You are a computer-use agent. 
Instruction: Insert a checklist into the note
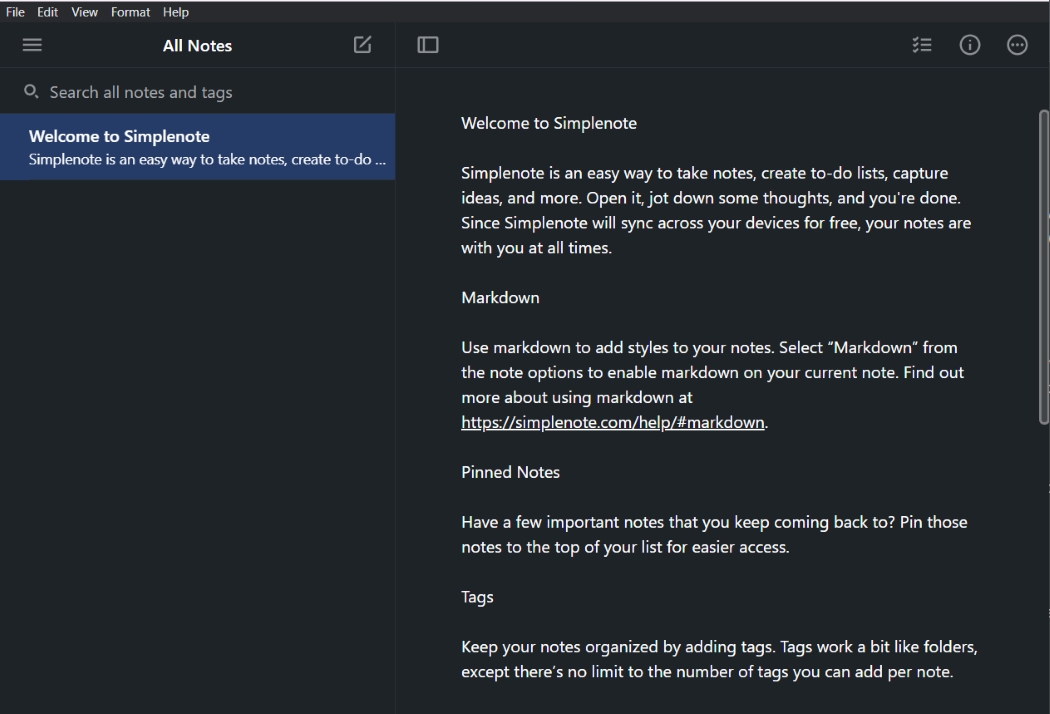[x=922, y=45]
